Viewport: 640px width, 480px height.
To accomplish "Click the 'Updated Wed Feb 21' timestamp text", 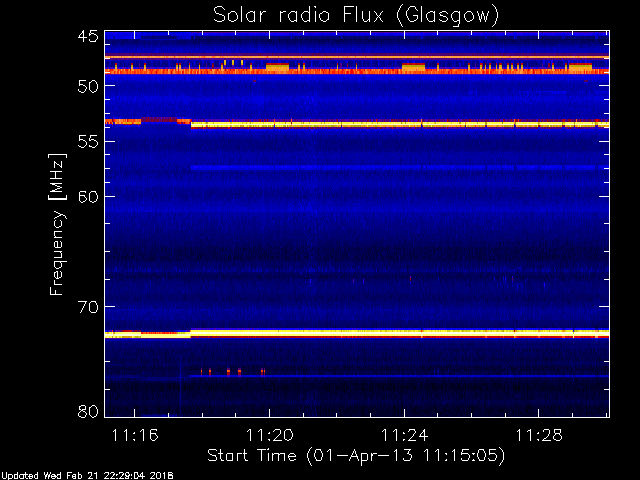I will tap(87, 476).
